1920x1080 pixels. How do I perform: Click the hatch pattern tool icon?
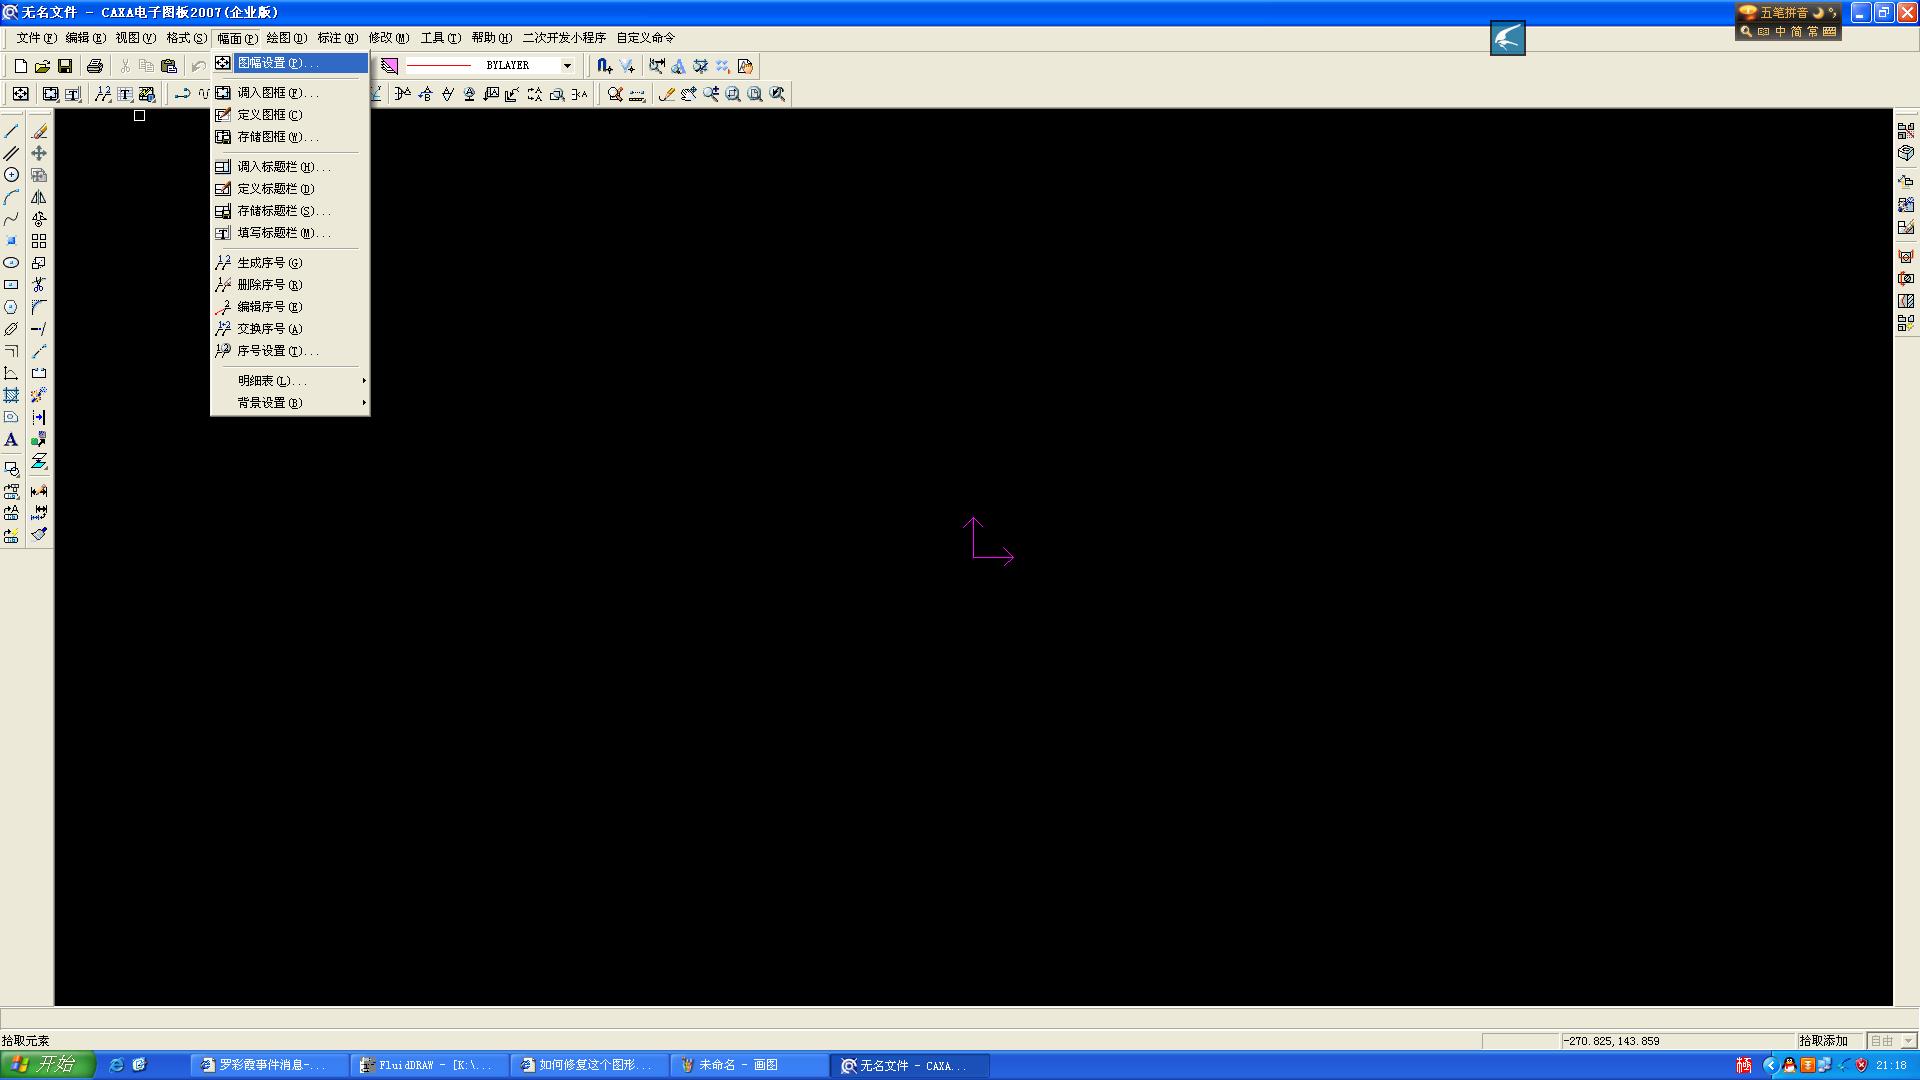(11, 396)
